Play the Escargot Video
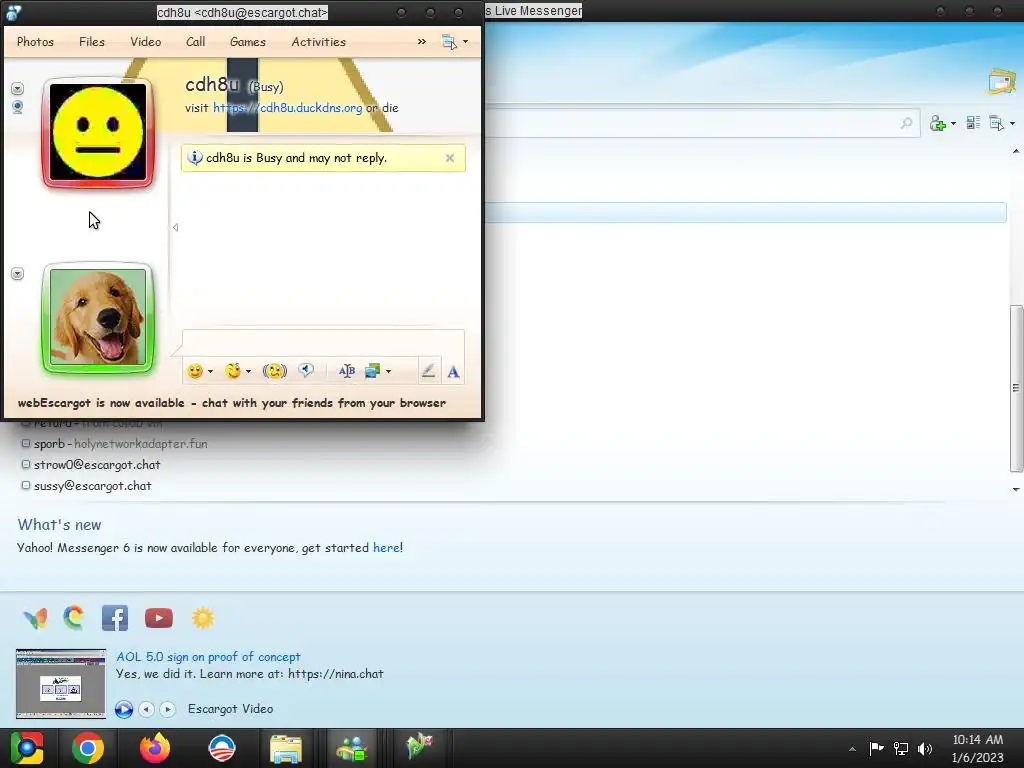The height and width of the screenshot is (768, 1024). 123,709
